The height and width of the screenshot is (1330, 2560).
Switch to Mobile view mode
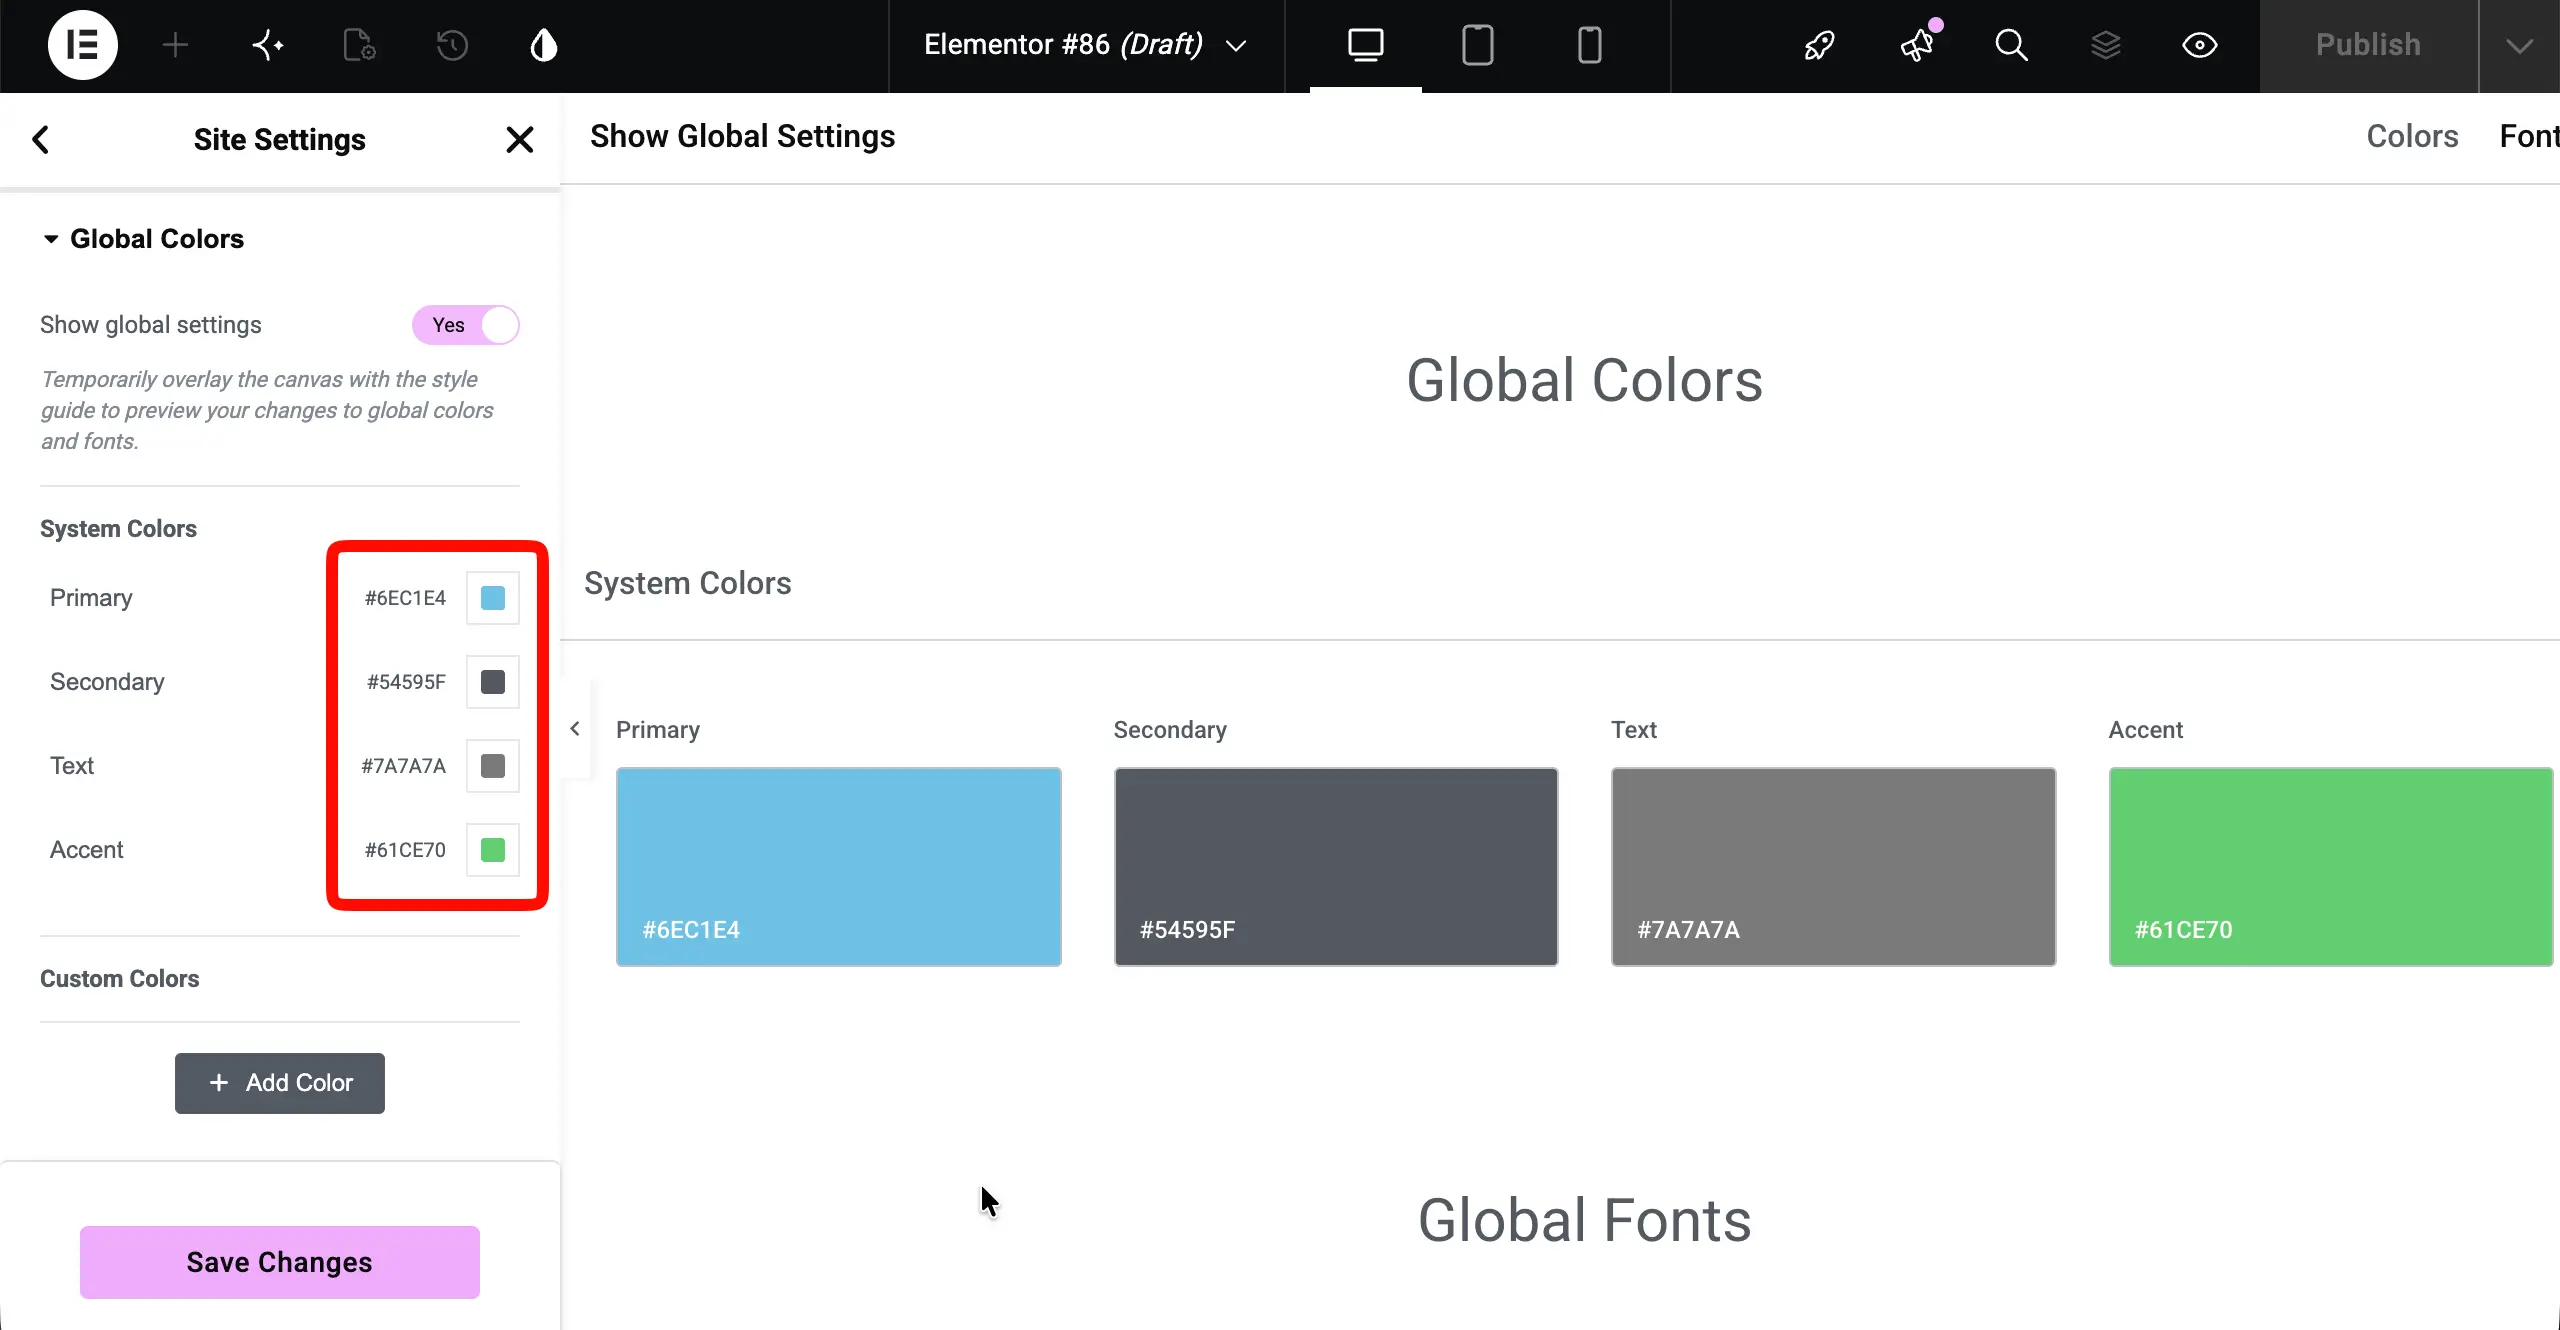(x=1589, y=45)
